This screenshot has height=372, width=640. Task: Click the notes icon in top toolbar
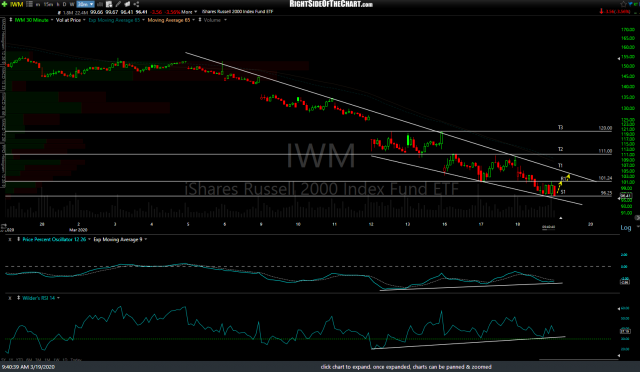pyautogui.click(x=127, y=4)
